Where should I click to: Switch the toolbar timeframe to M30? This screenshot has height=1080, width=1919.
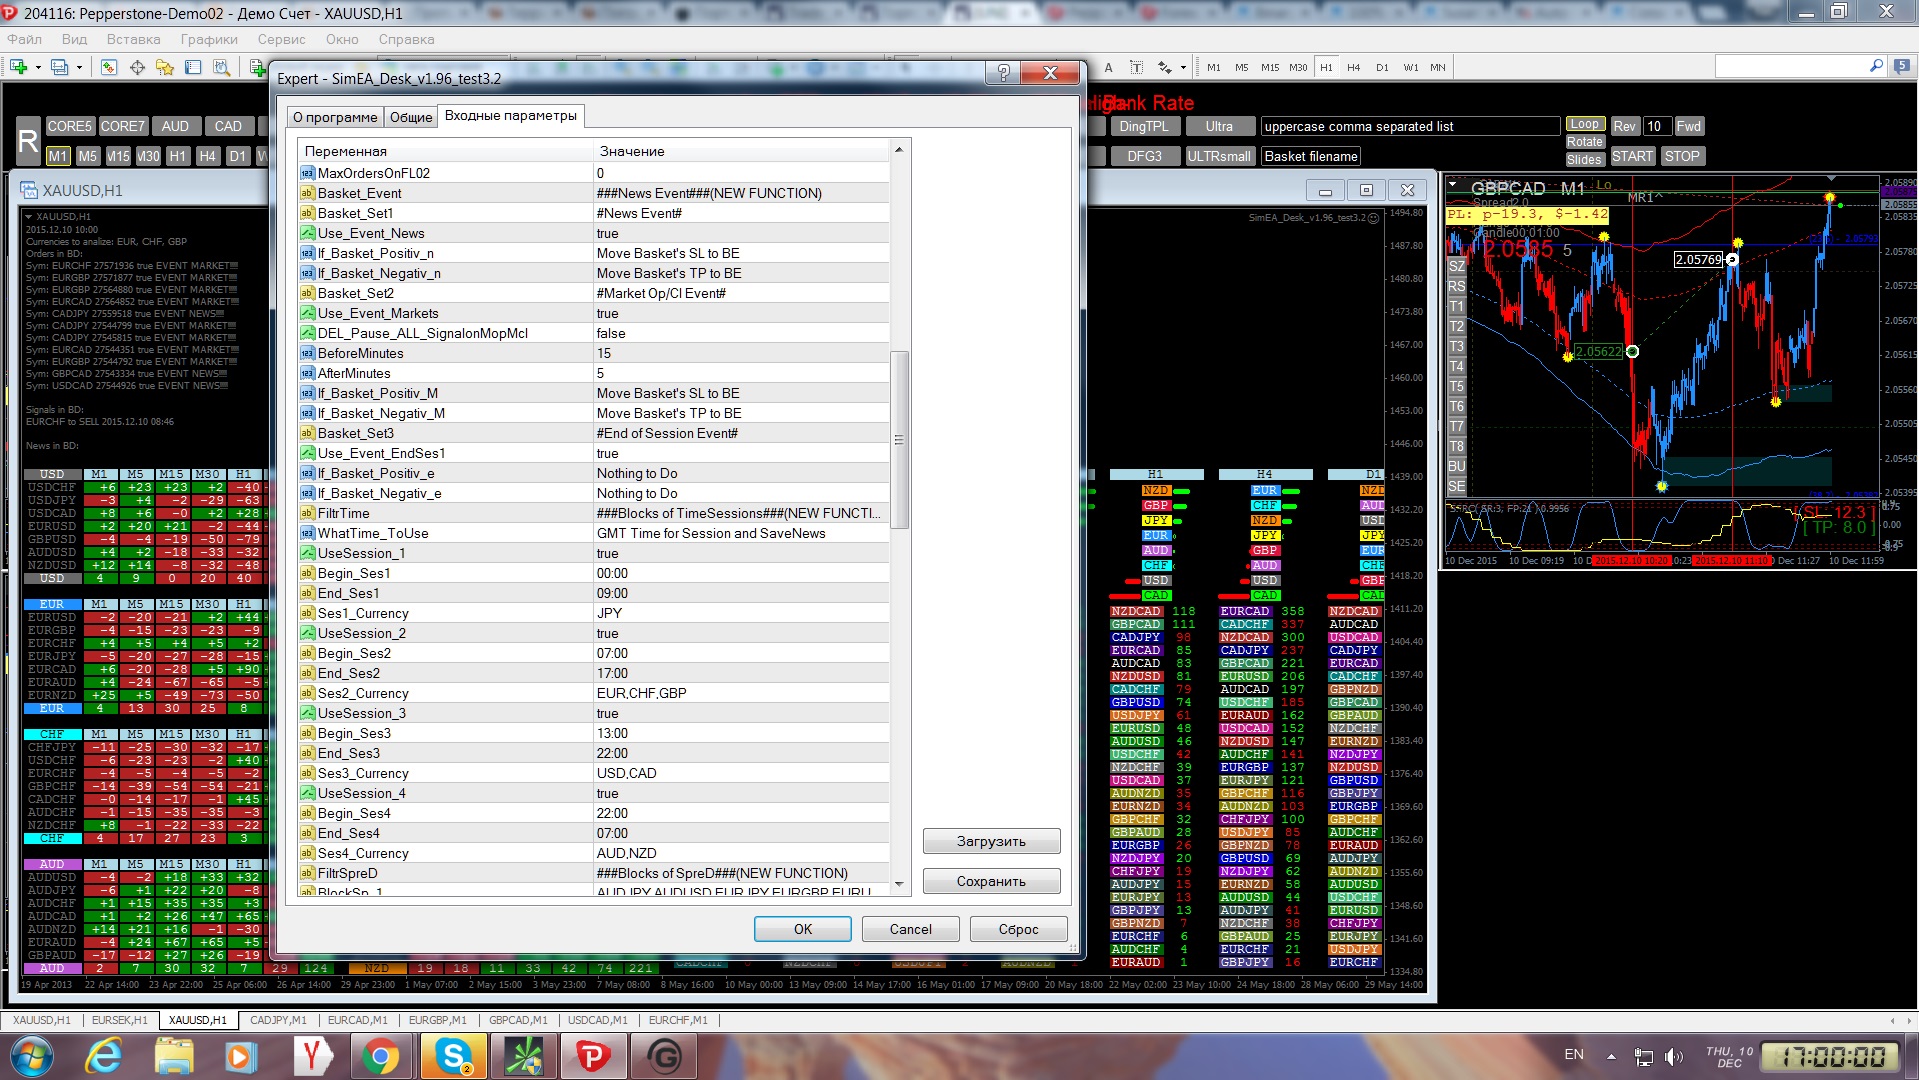click(x=1298, y=67)
